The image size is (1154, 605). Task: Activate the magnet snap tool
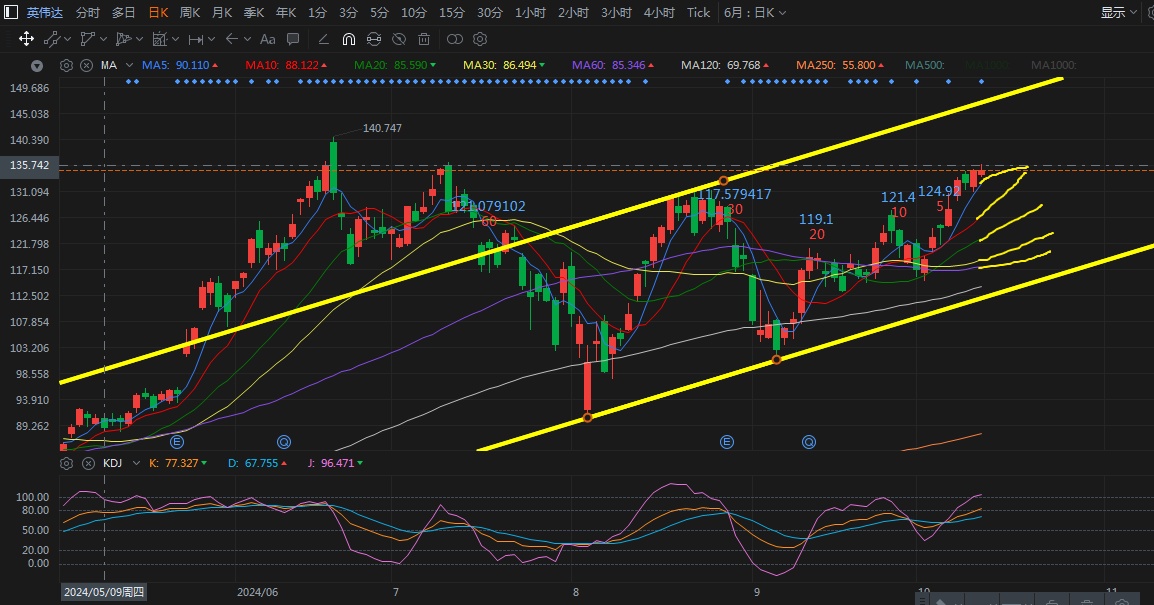348,39
